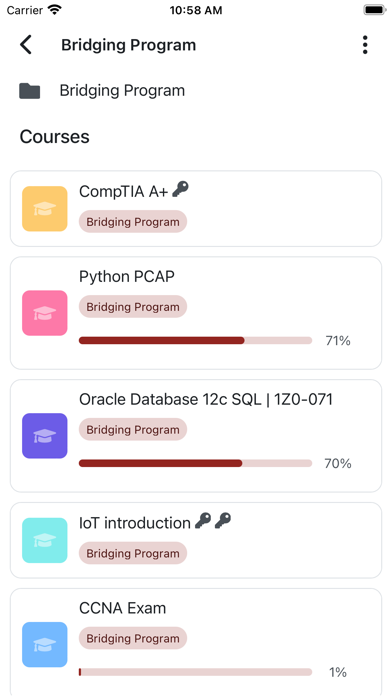Click the Oracle Database 70% progress bar
392x696 pixels.
coord(195,463)
